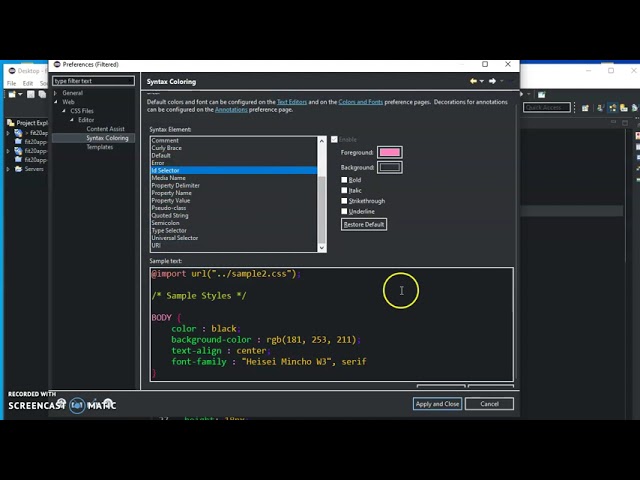Open the New wizard dropdown arrow
Viewport: 640px width, 480px height.
coord(20,94)
